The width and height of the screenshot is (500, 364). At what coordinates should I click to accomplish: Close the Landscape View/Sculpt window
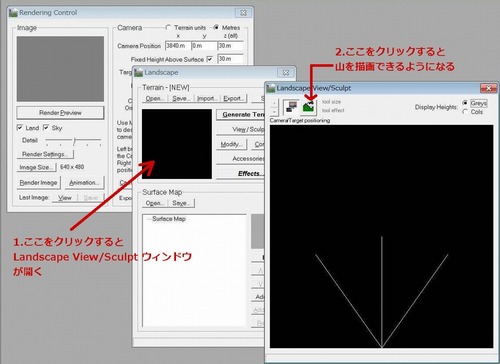[x=488, y=88]
